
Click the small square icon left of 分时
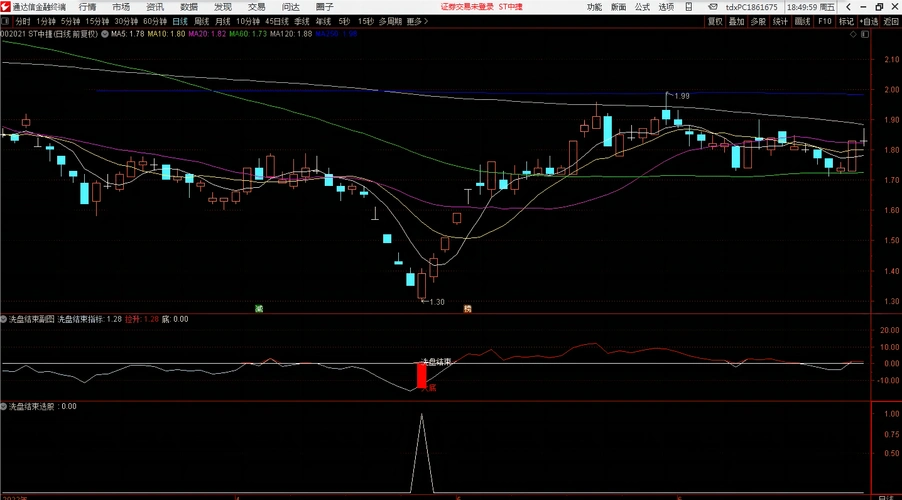tap(7, 21)
